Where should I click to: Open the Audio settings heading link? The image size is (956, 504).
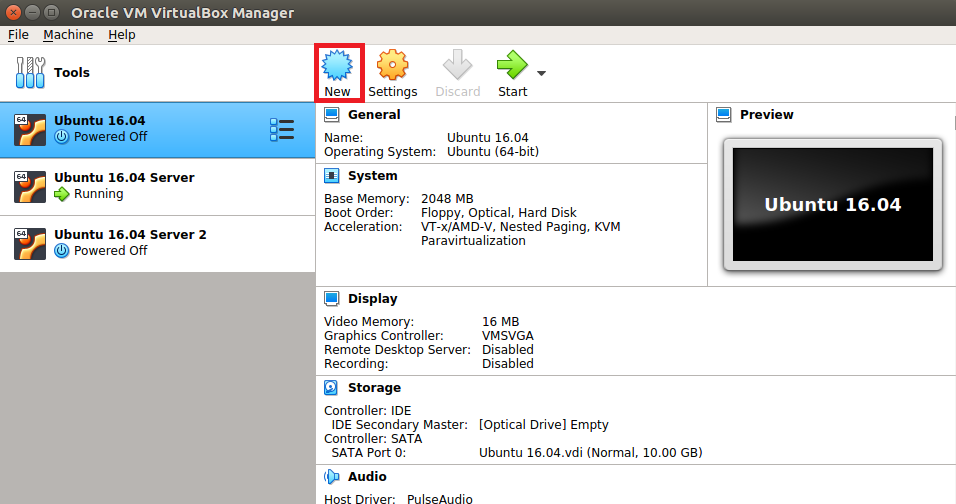[x=367, y=477]
